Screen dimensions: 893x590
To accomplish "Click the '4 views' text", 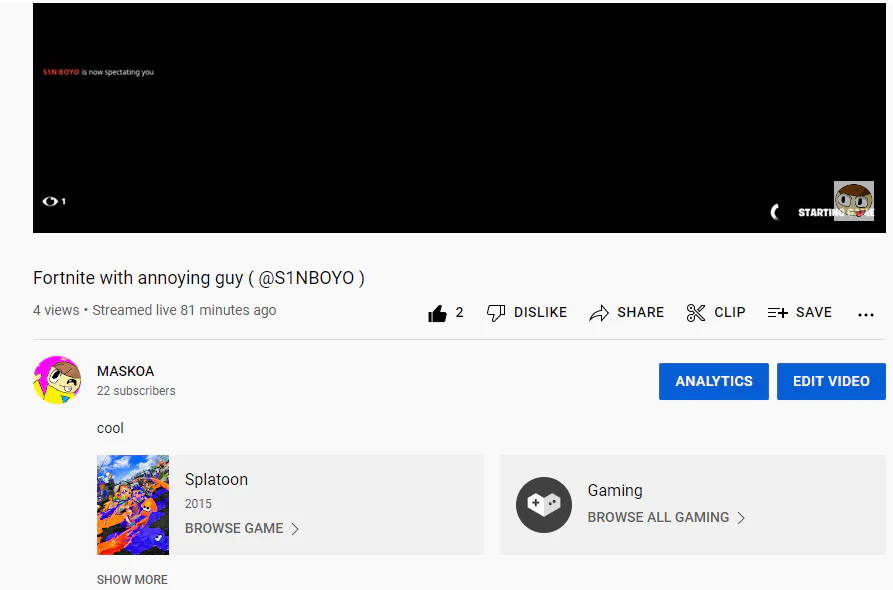I will pos(56,310).
